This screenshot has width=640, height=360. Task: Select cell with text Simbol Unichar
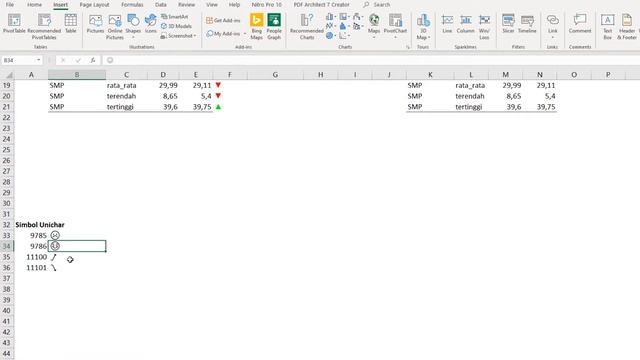click(40, 225)
